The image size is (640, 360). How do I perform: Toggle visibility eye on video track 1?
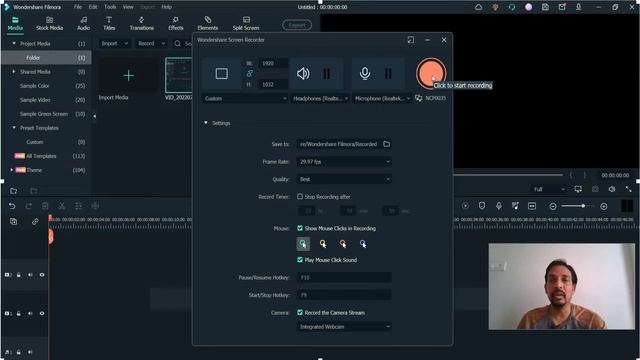pos(42,313)
